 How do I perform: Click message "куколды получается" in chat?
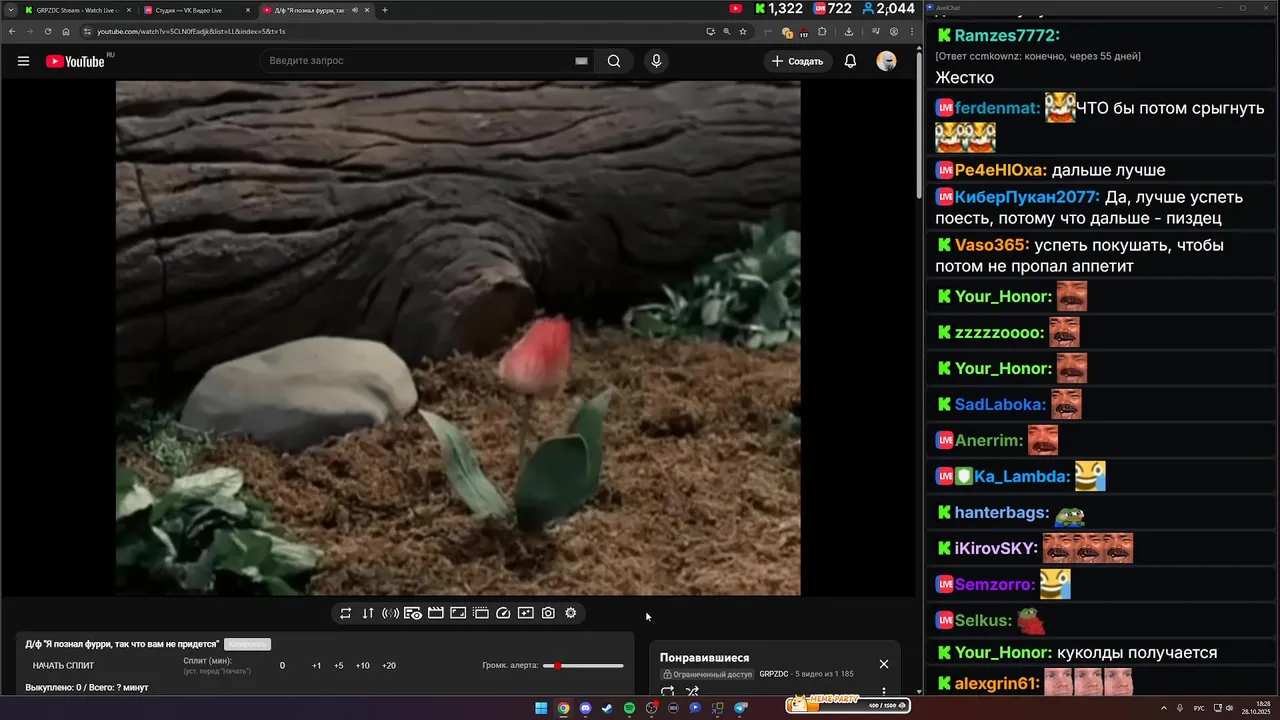tap(1137, 653)
